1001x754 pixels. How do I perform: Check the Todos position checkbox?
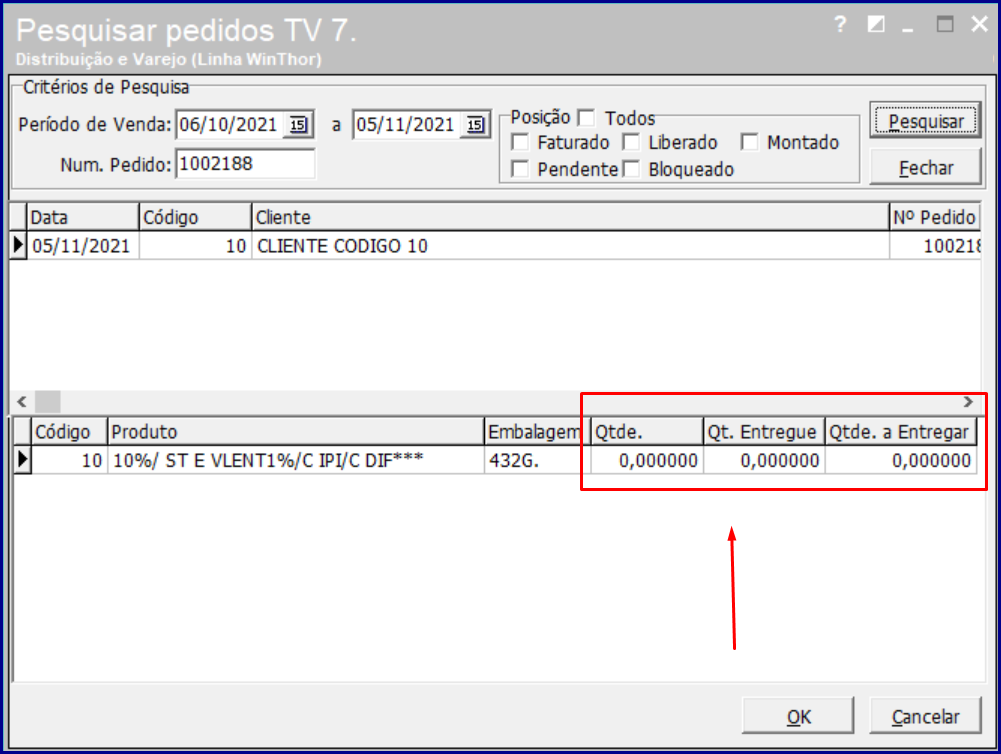(586, 118)
